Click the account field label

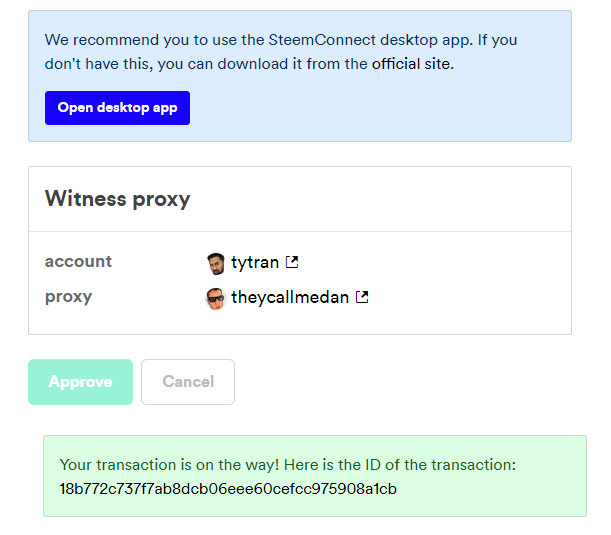click(x=78, y=261)
